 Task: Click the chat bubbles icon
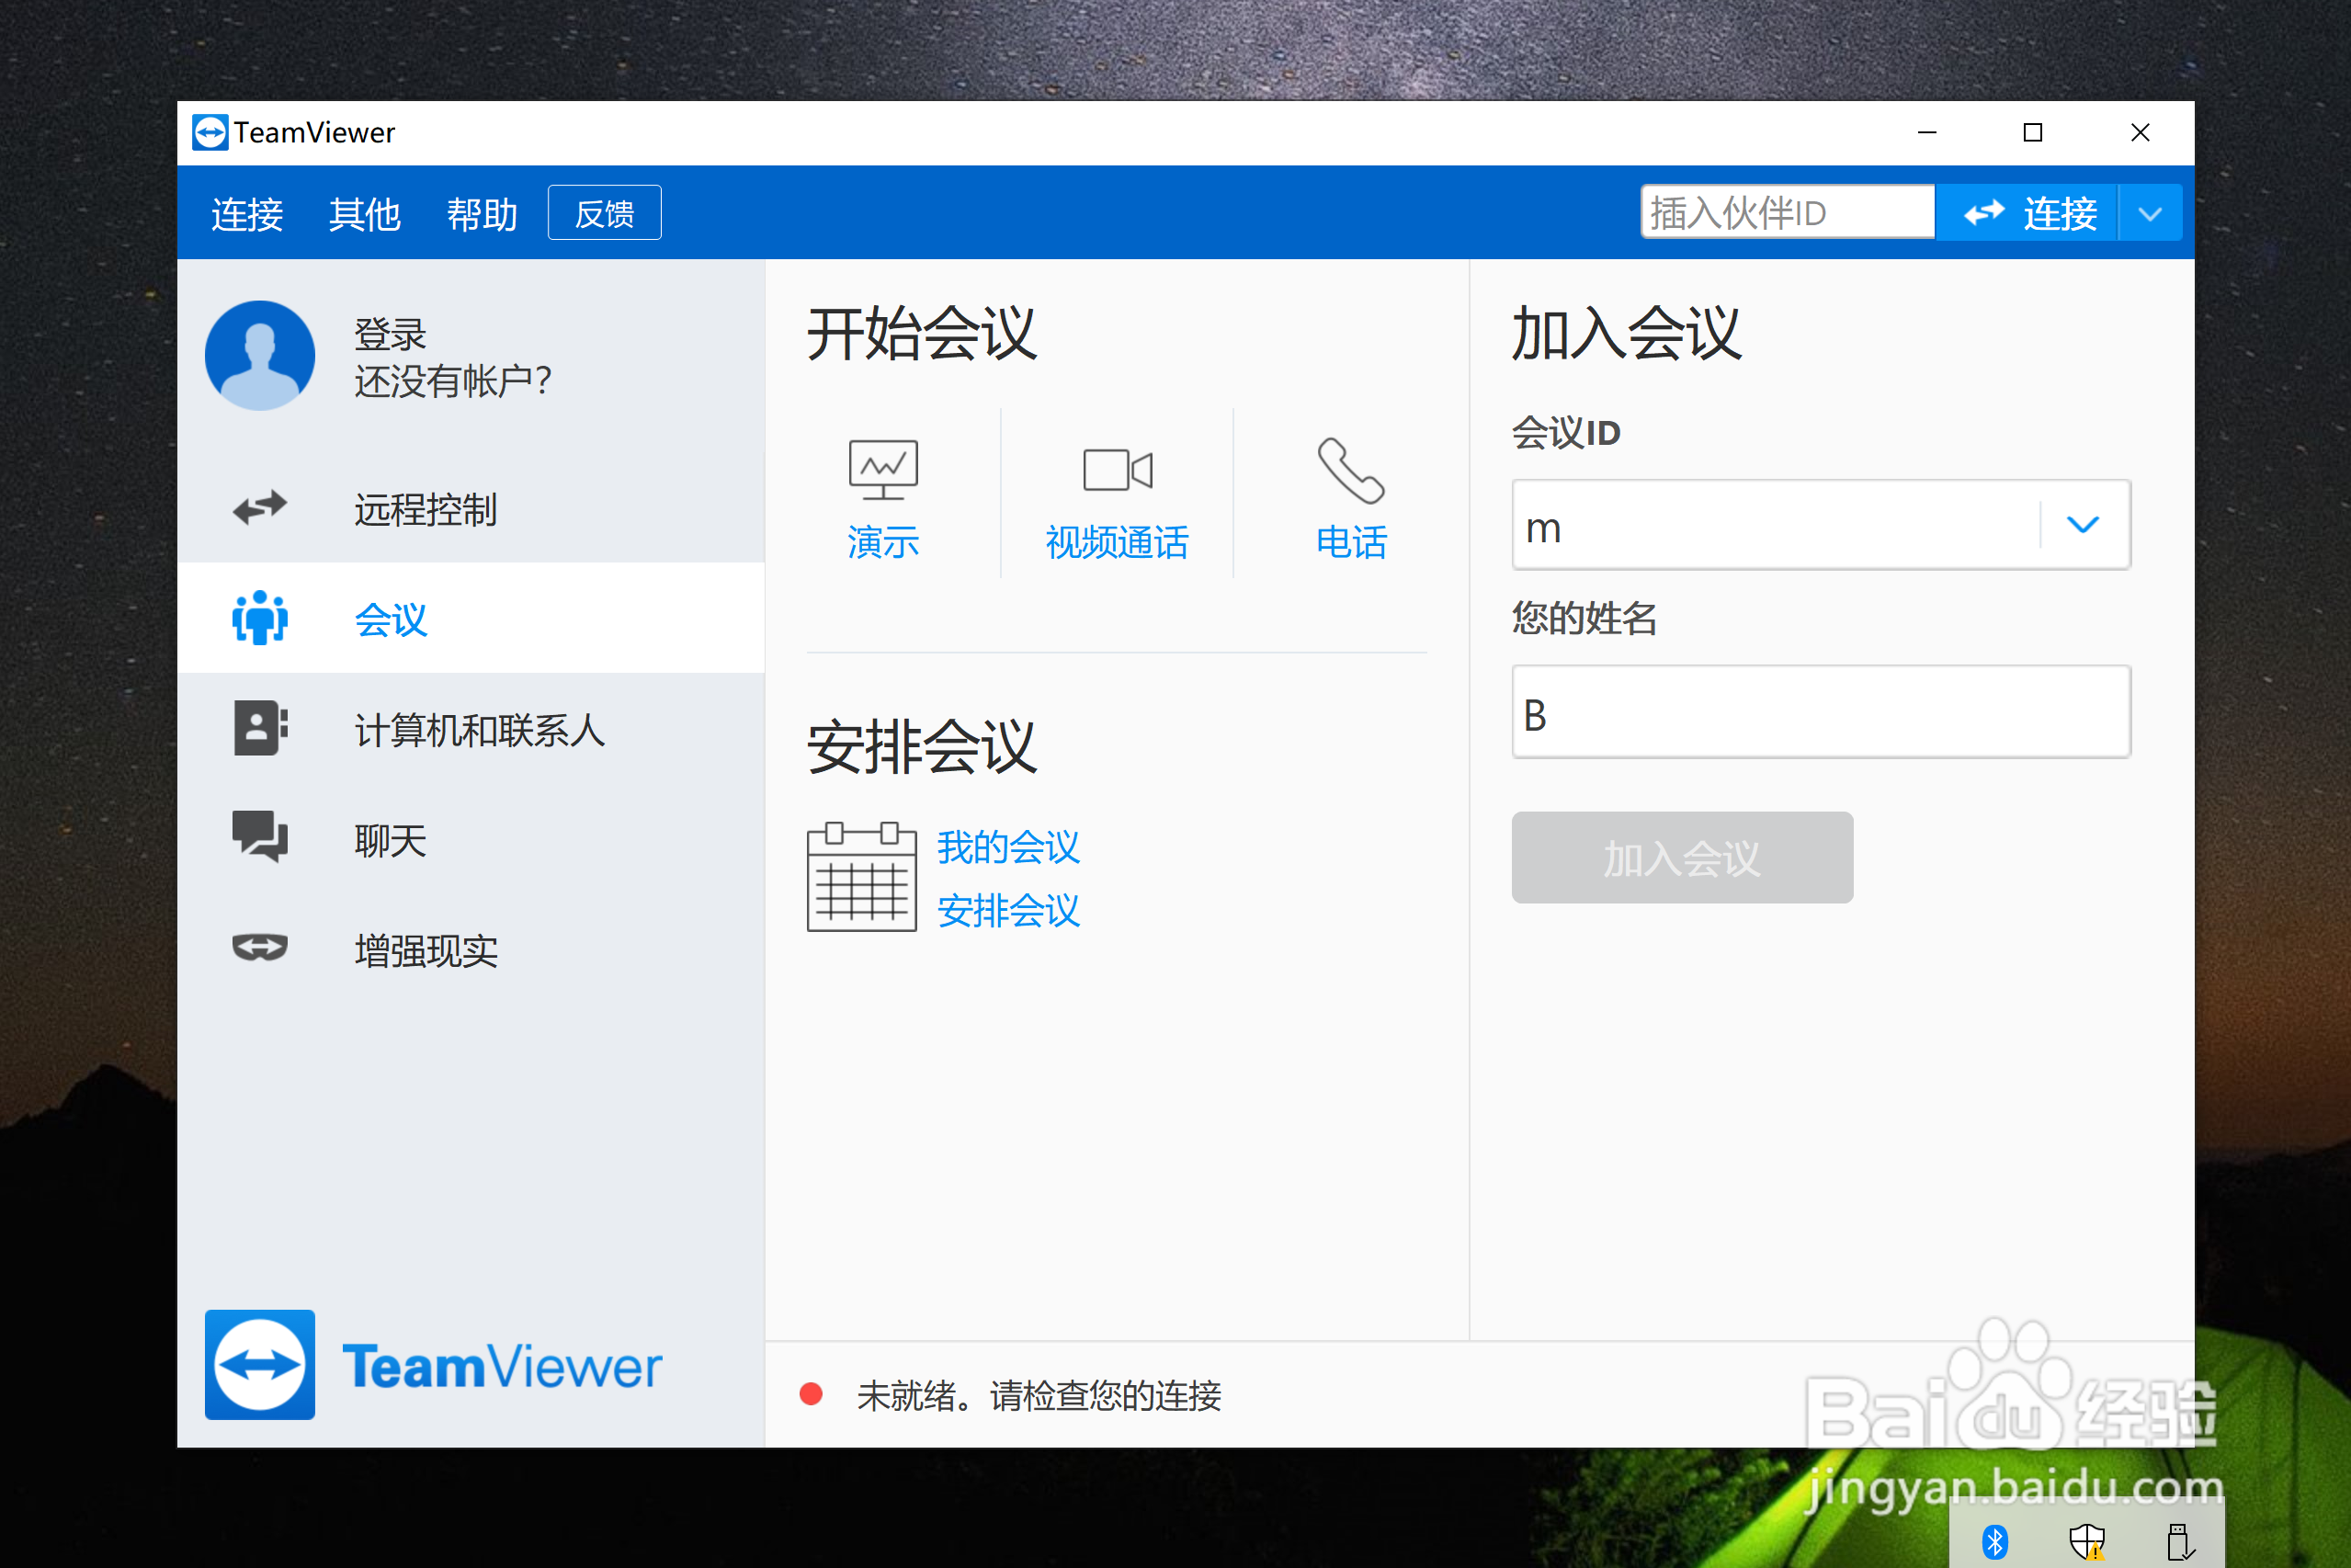[x=260, y=837]
